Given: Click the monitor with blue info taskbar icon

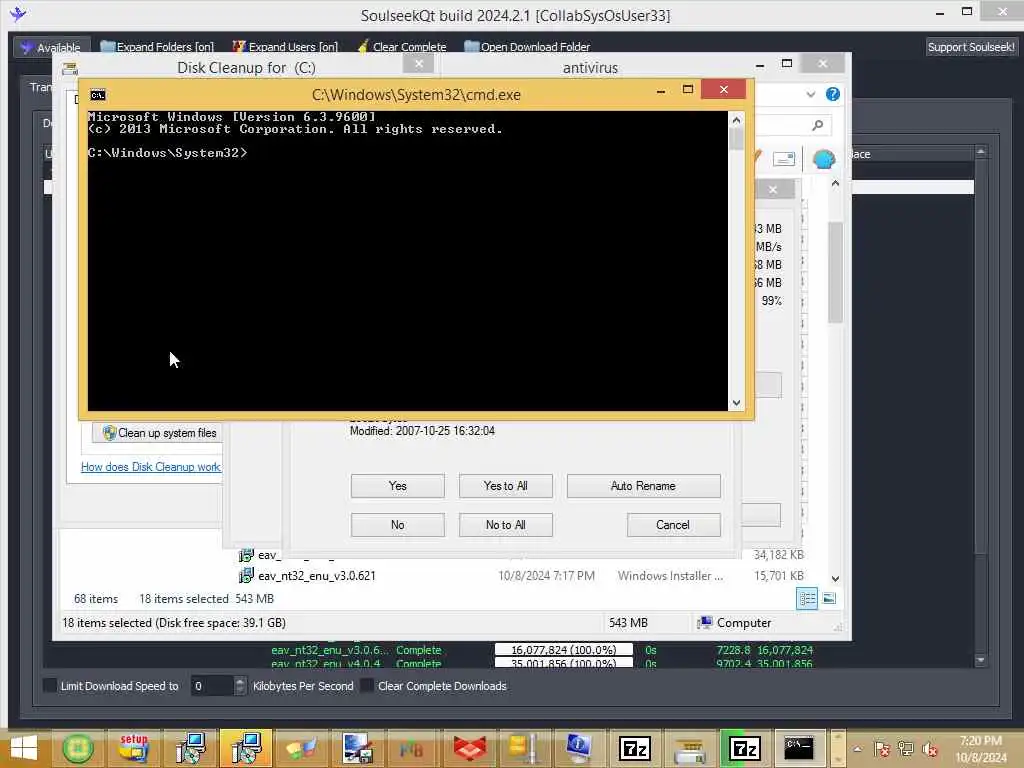Looking at the screenshot, I should point(579,749).
